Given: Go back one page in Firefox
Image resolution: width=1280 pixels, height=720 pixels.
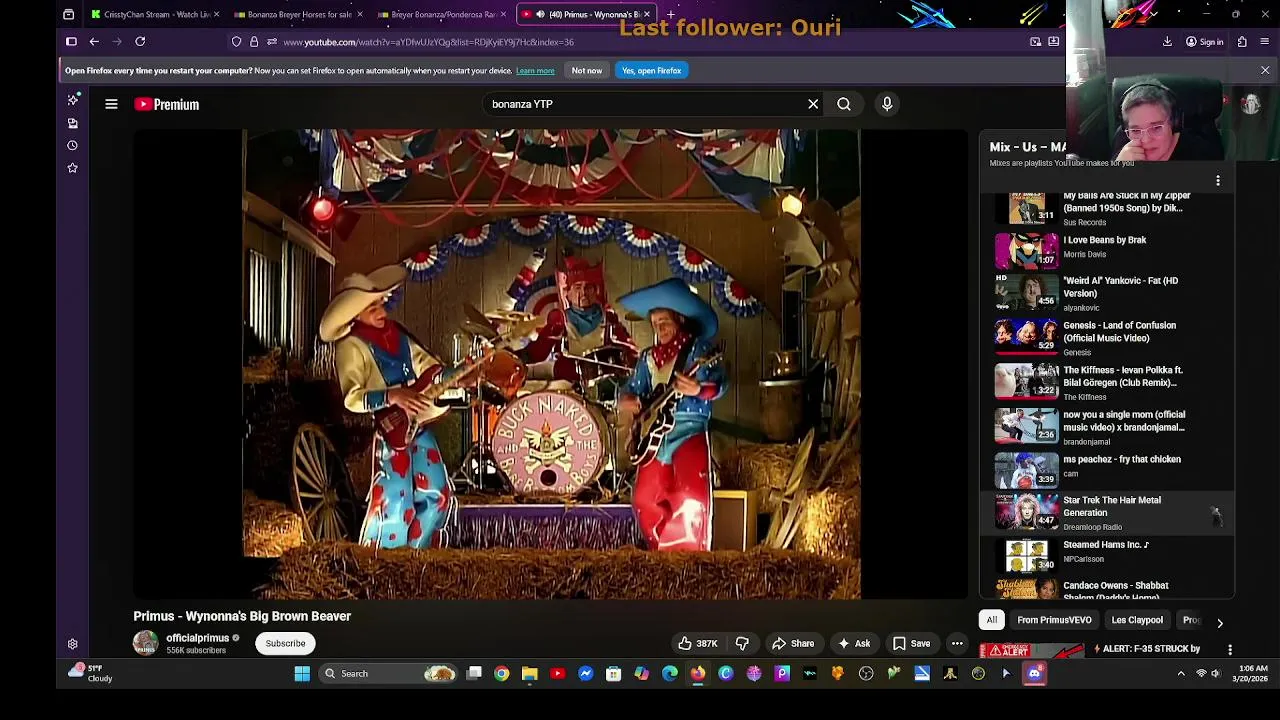Looking at the screenshot, I should tap(94, 42).
